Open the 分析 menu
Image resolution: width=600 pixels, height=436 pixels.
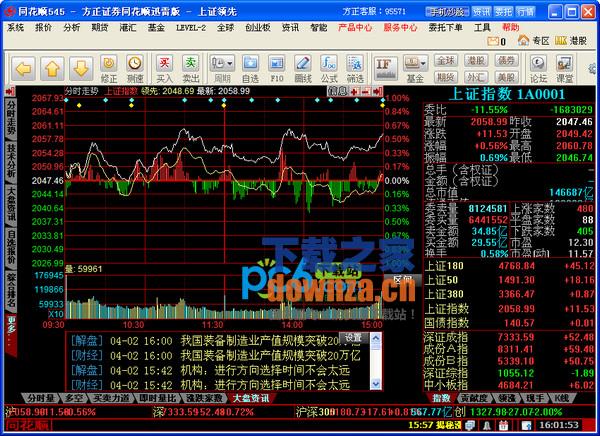[x=71, y=28]
